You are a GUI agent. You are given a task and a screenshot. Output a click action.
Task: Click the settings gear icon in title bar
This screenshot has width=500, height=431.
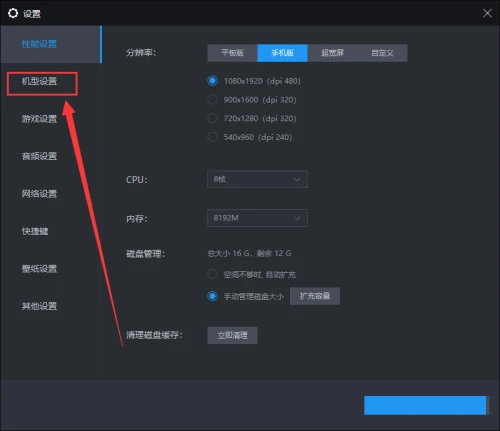13,13
